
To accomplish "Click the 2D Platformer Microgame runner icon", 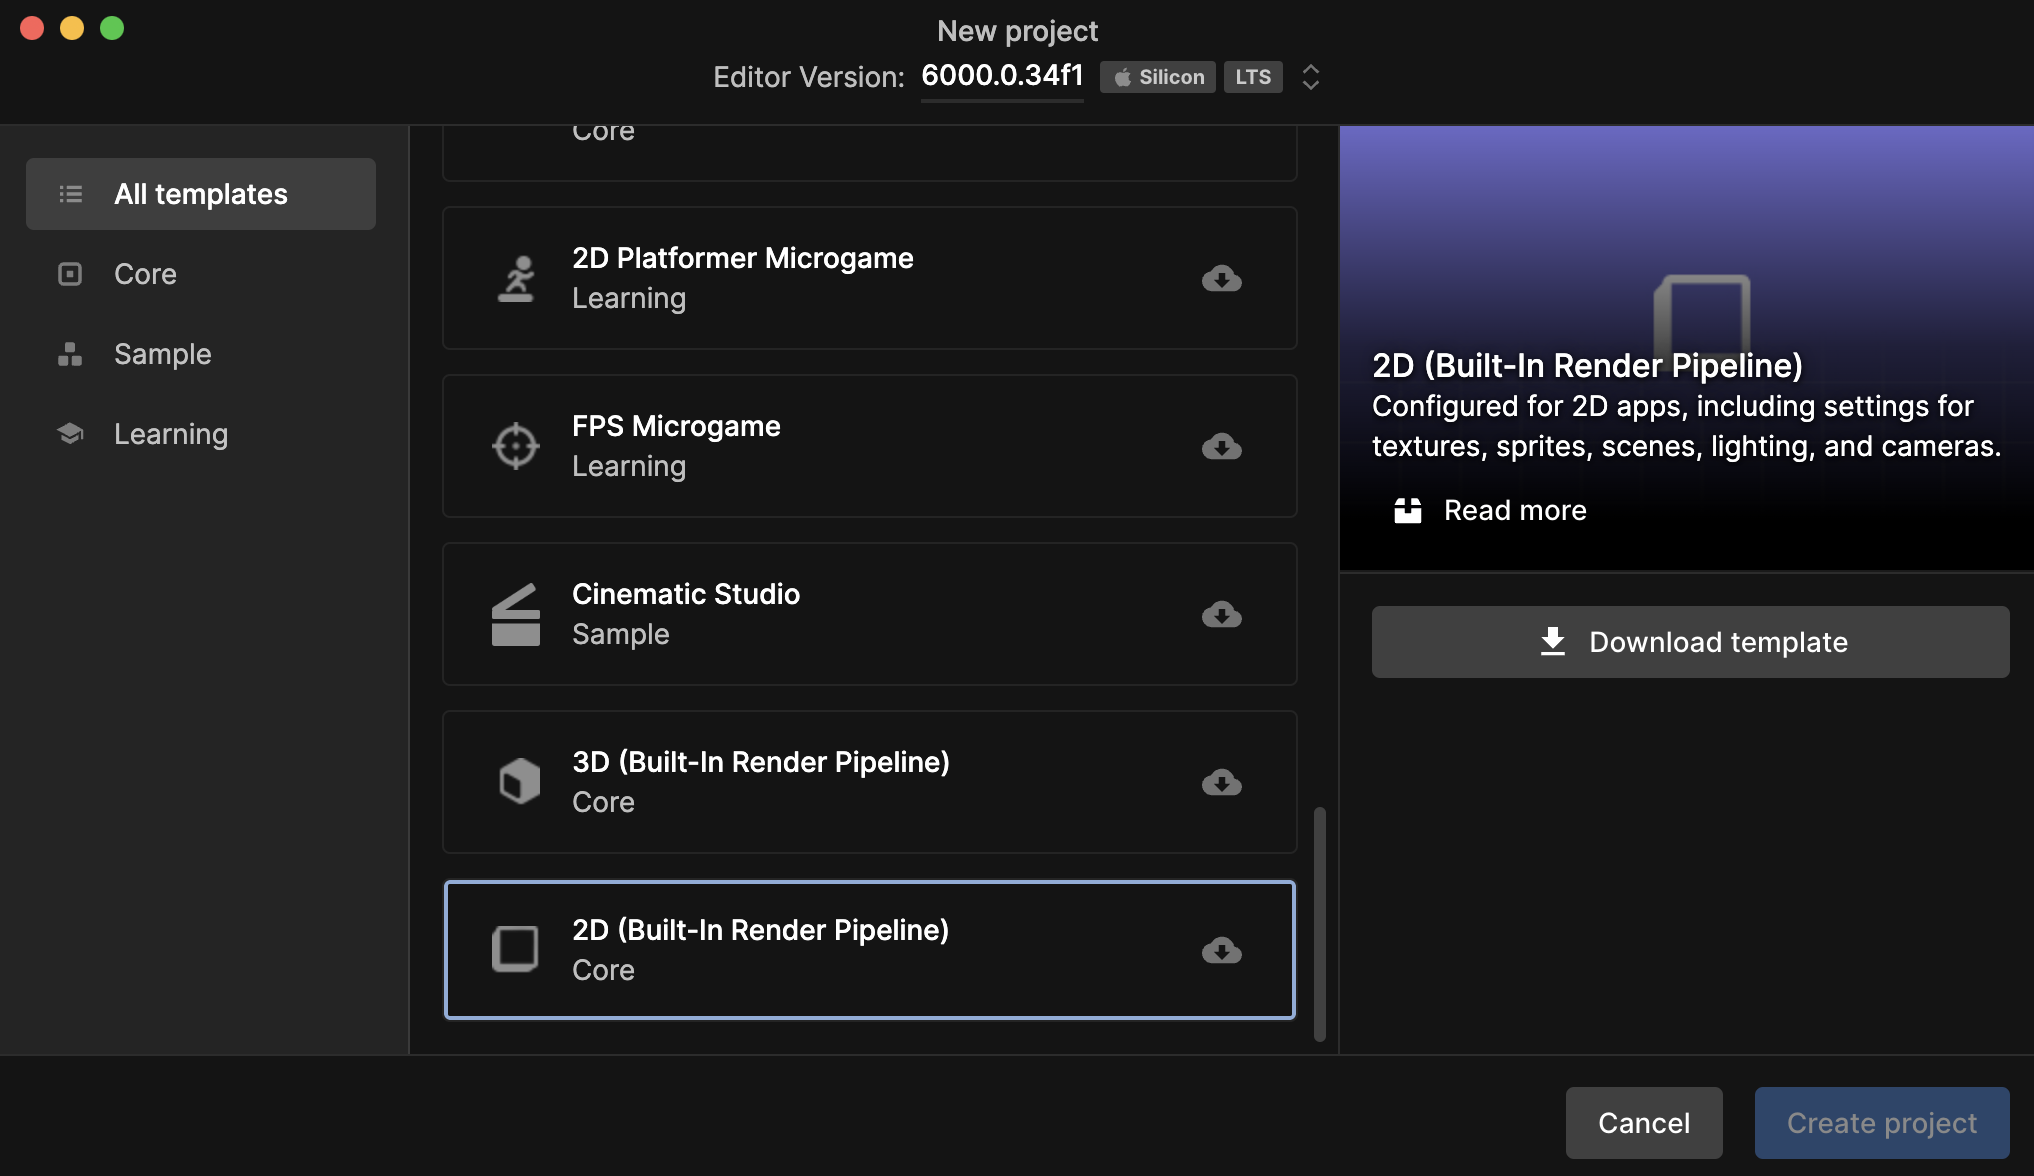I will [516, 278].
